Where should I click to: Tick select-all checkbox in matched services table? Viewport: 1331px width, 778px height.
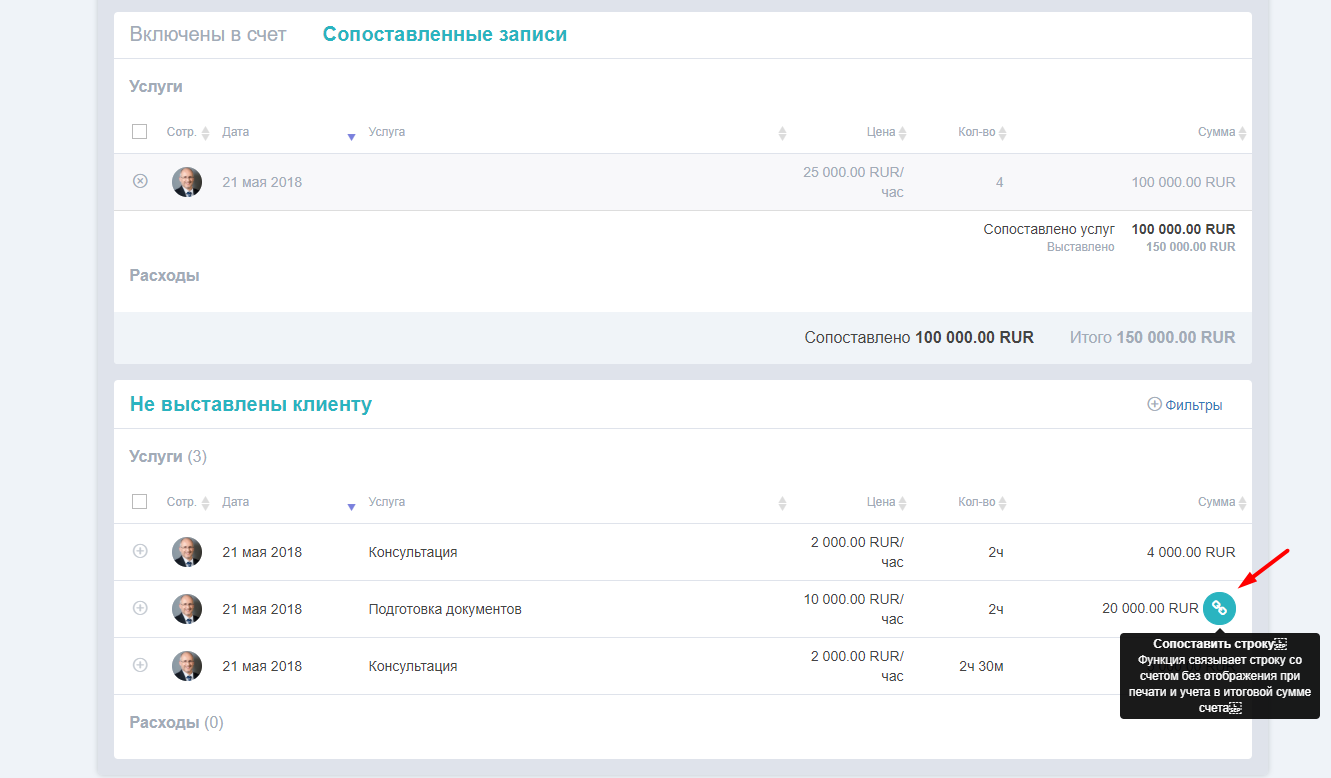coord(140,132)
